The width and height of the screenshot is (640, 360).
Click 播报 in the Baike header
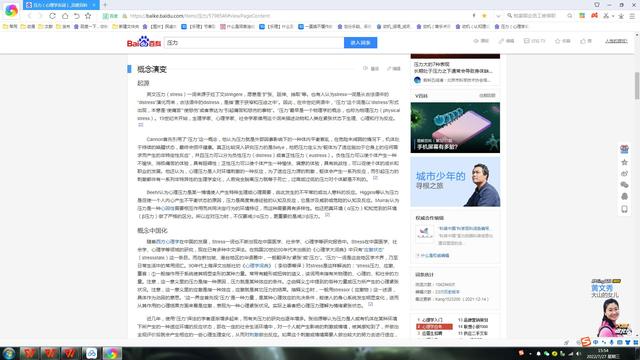(481, 41)
